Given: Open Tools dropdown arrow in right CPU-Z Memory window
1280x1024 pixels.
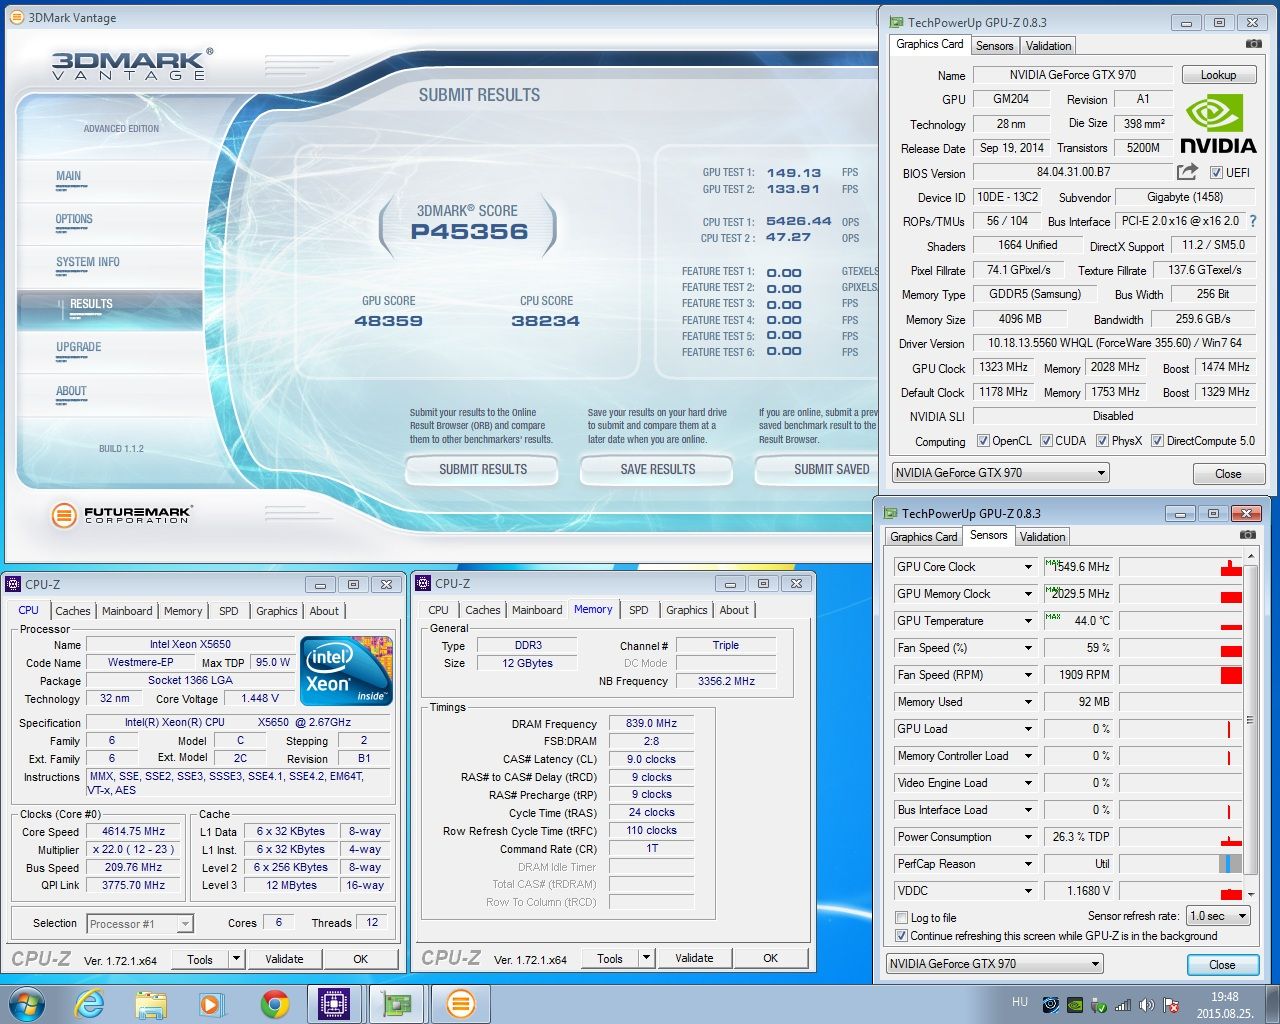Looking at the screenshot, I should [646, 957].
